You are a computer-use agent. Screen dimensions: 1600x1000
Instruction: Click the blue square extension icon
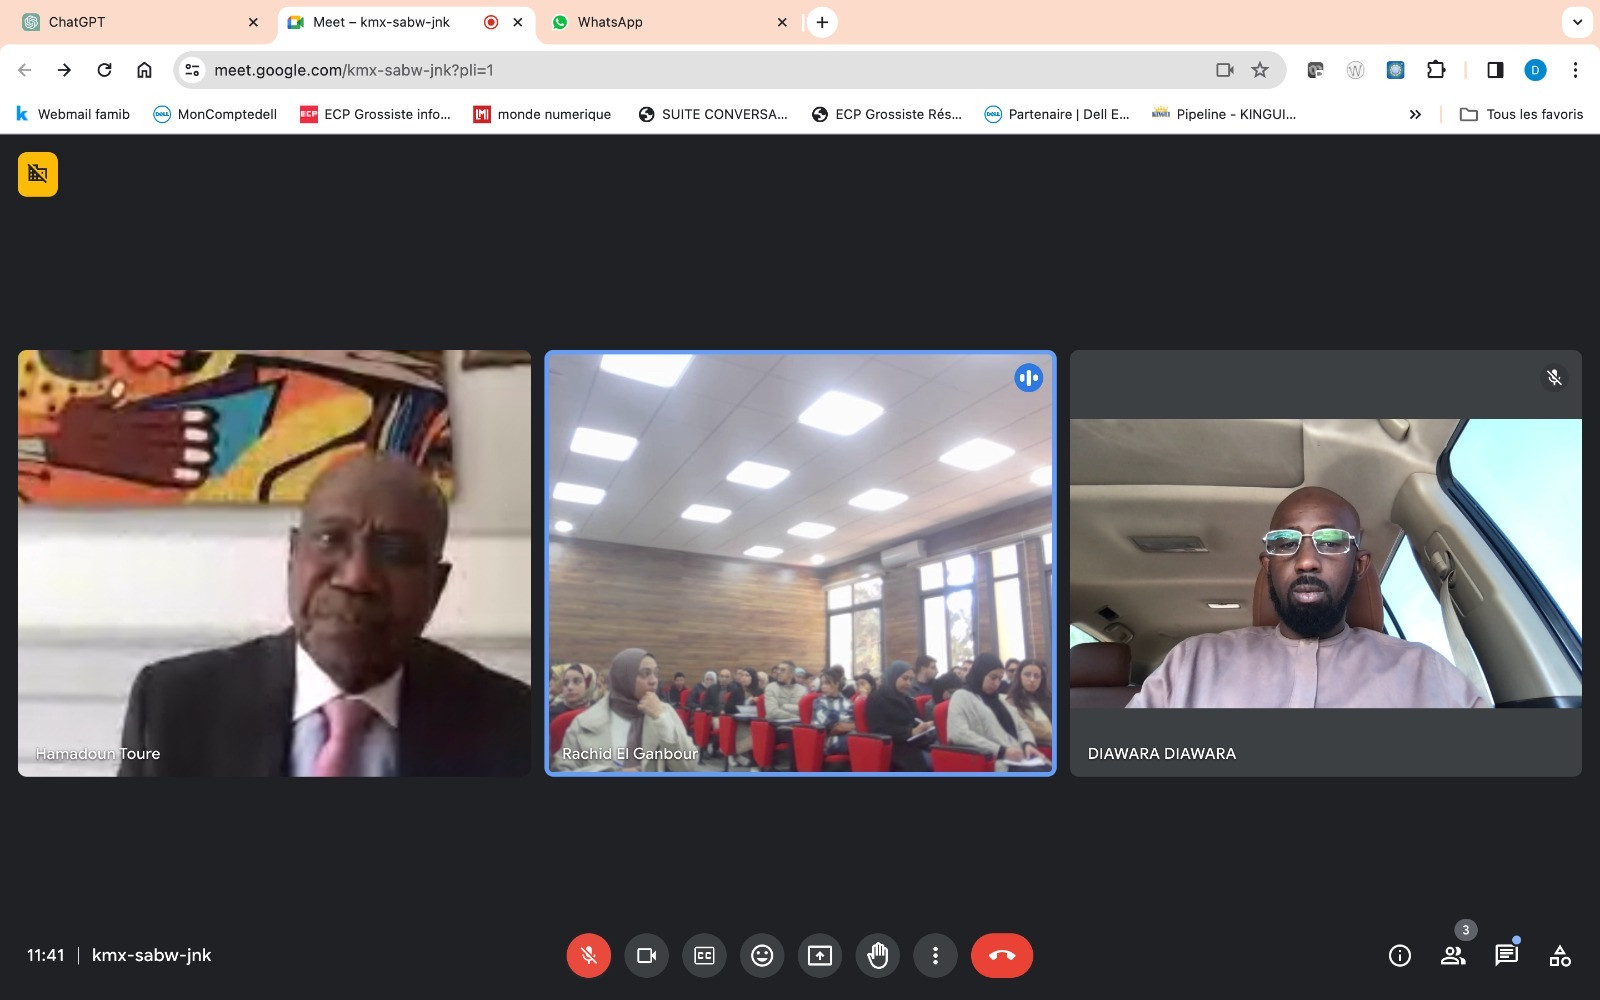(1395, 70)
